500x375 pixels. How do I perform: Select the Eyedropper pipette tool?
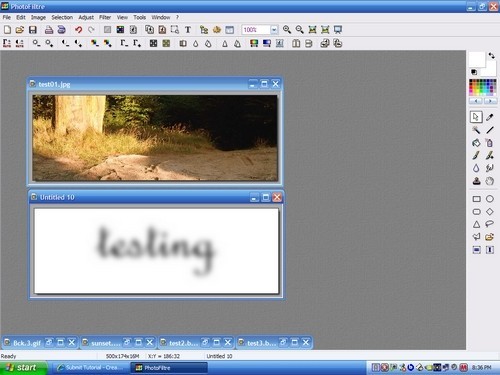point(490,117)
